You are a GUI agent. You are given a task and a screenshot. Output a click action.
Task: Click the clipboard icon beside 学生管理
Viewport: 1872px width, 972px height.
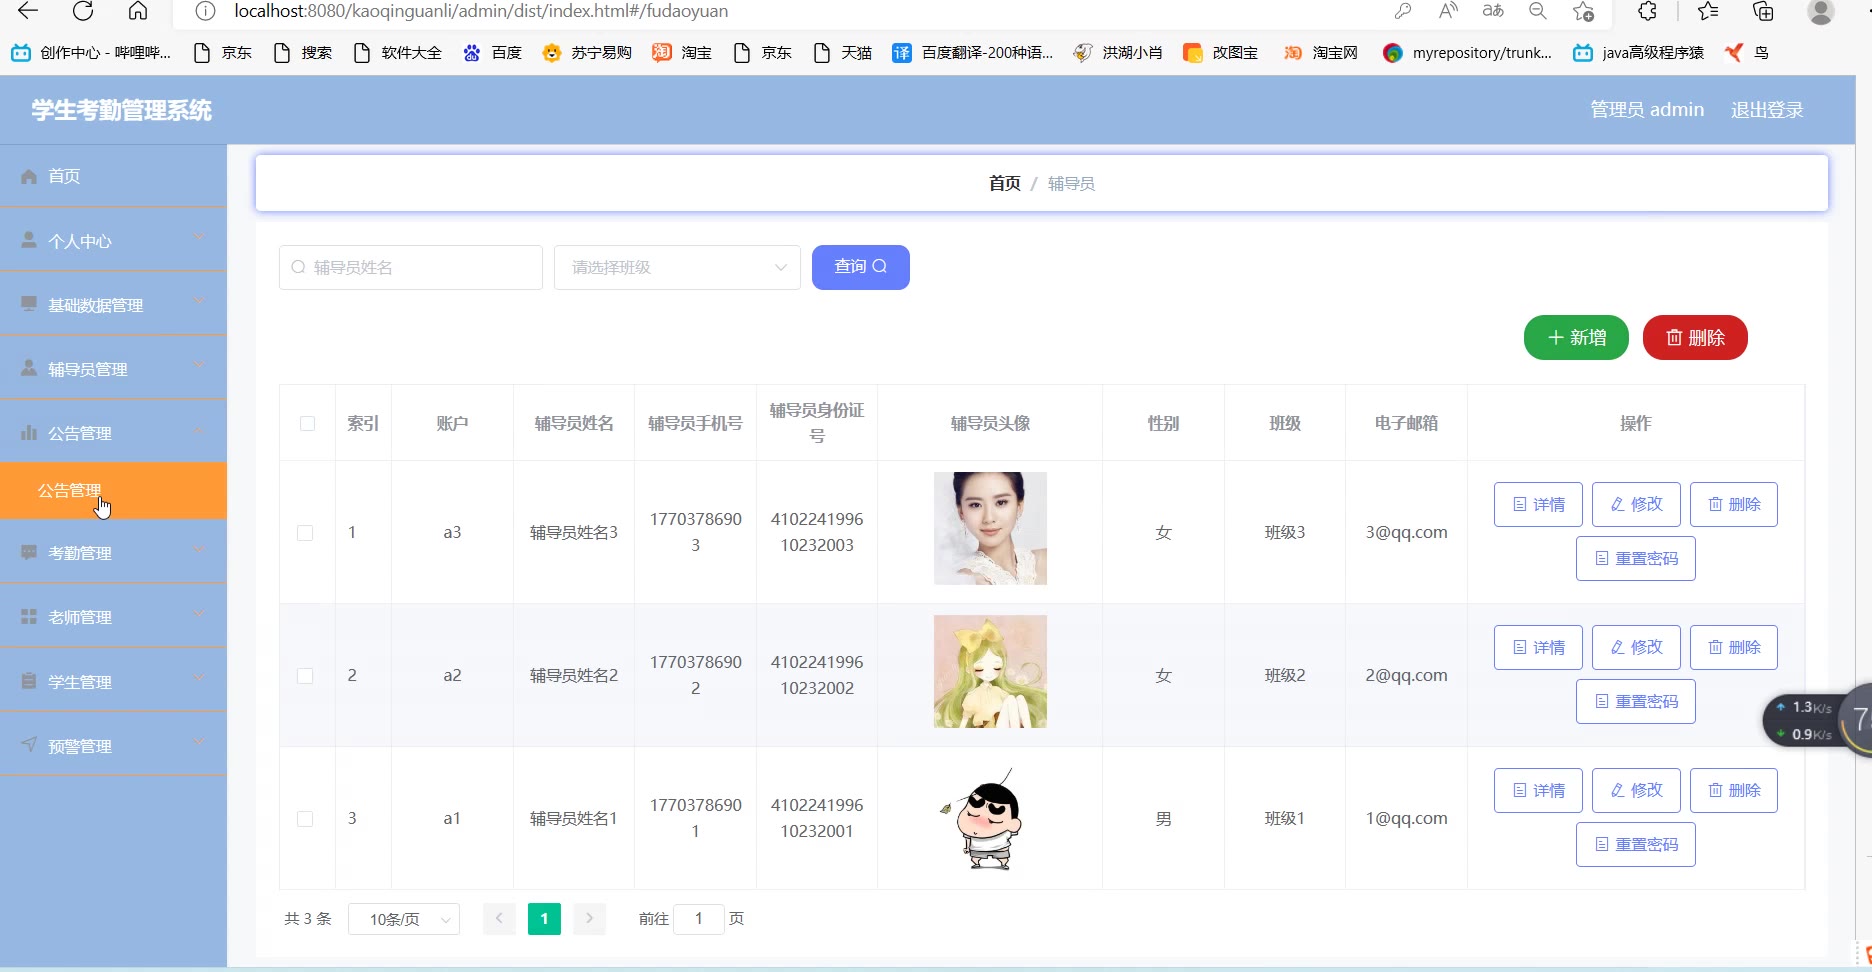coord(29,681)
